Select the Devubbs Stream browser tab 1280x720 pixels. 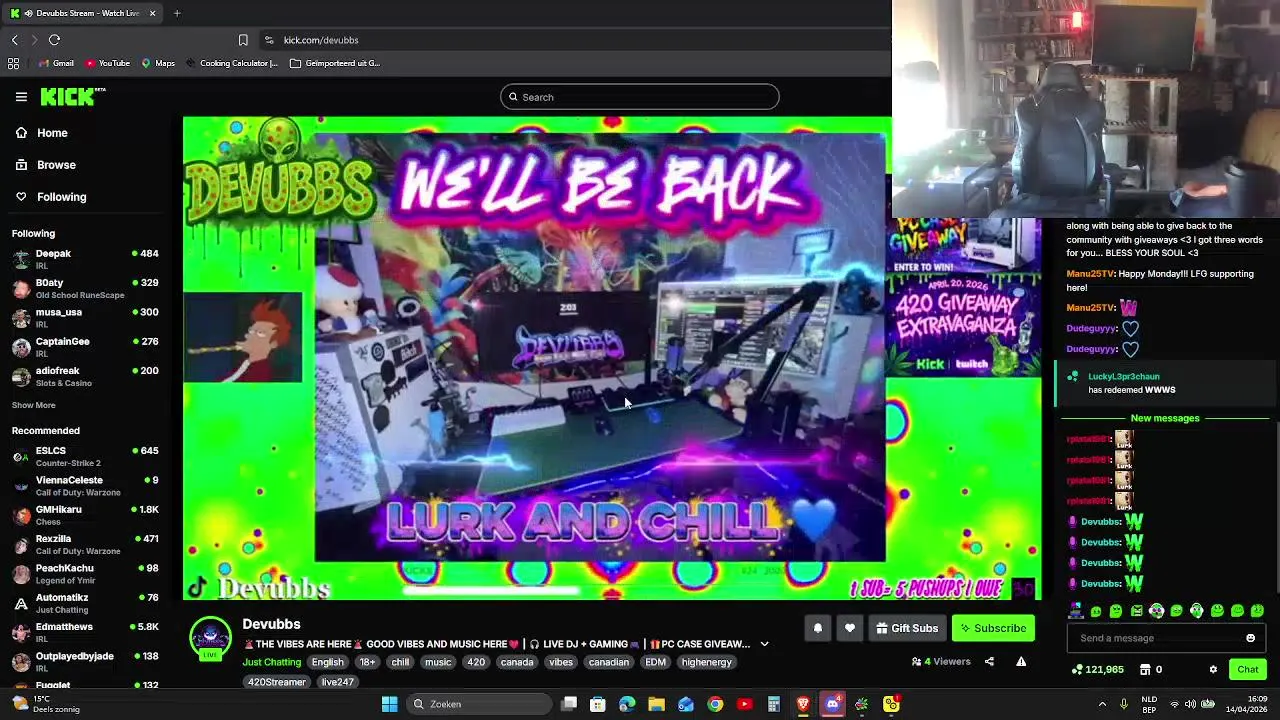83,13
